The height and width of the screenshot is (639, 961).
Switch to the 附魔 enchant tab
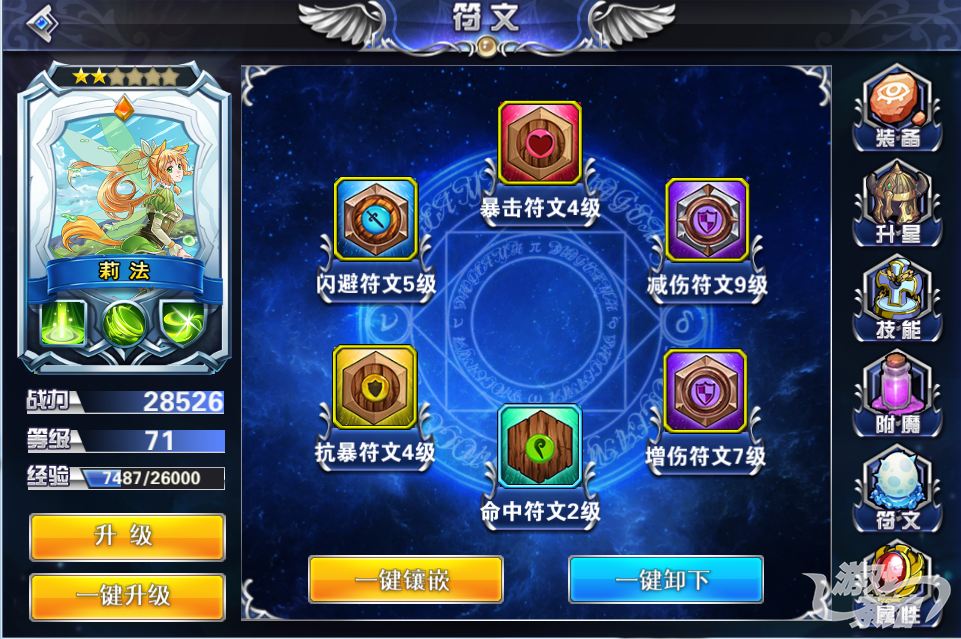tap(897, 394)
